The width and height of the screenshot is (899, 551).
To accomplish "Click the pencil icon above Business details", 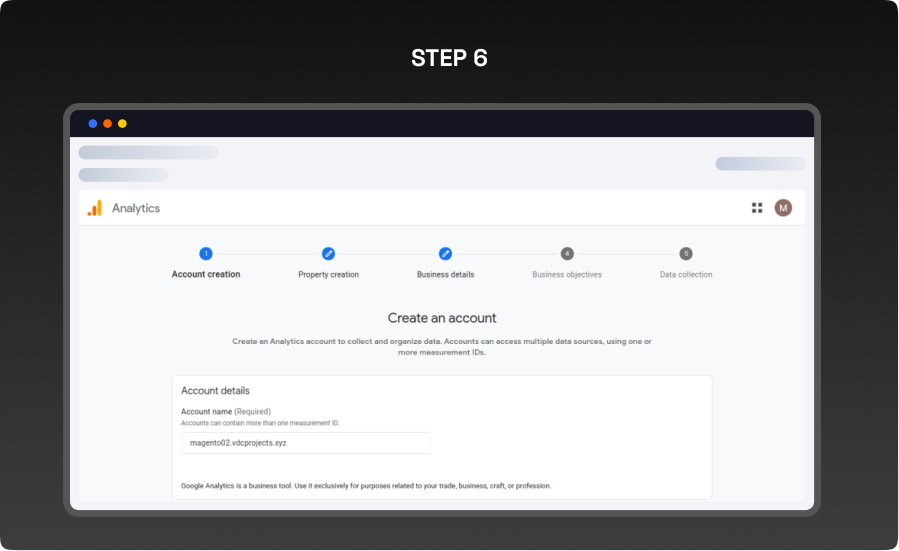I will (445, 254).
